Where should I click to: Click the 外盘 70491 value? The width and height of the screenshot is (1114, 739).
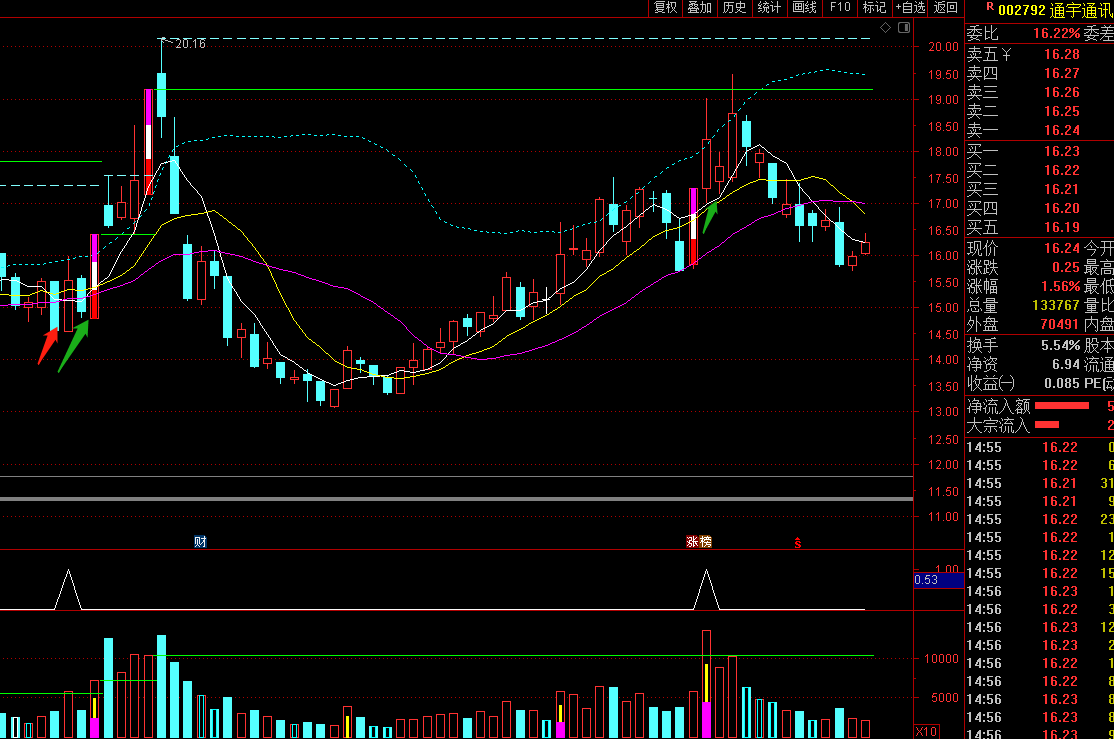tap(1059, 324)
